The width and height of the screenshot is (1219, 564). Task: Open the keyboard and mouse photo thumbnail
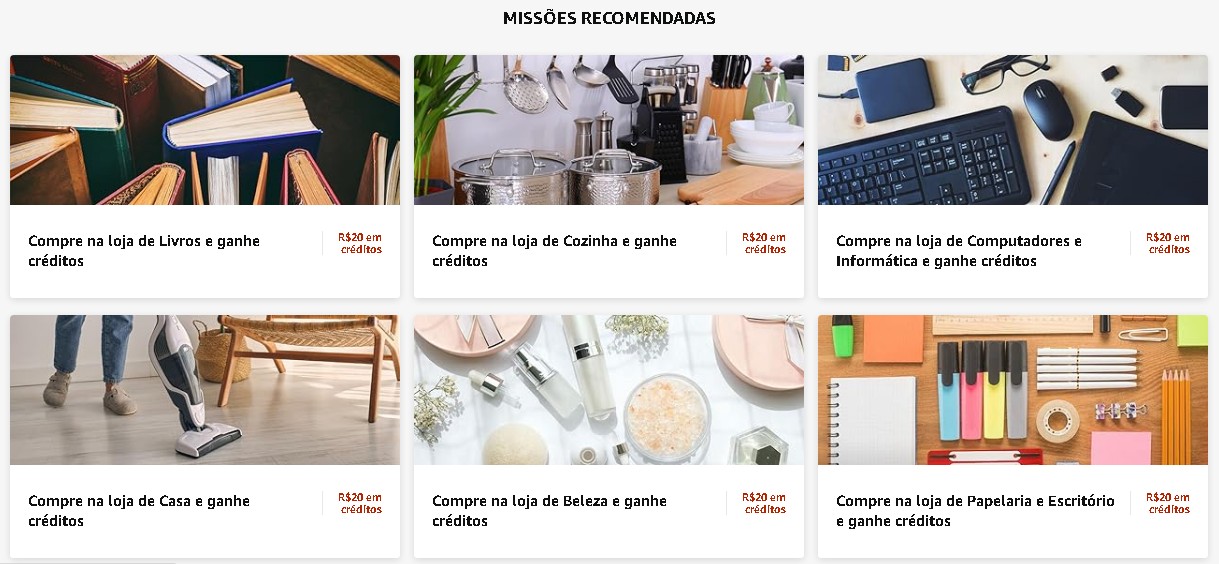coord(1013,130)
